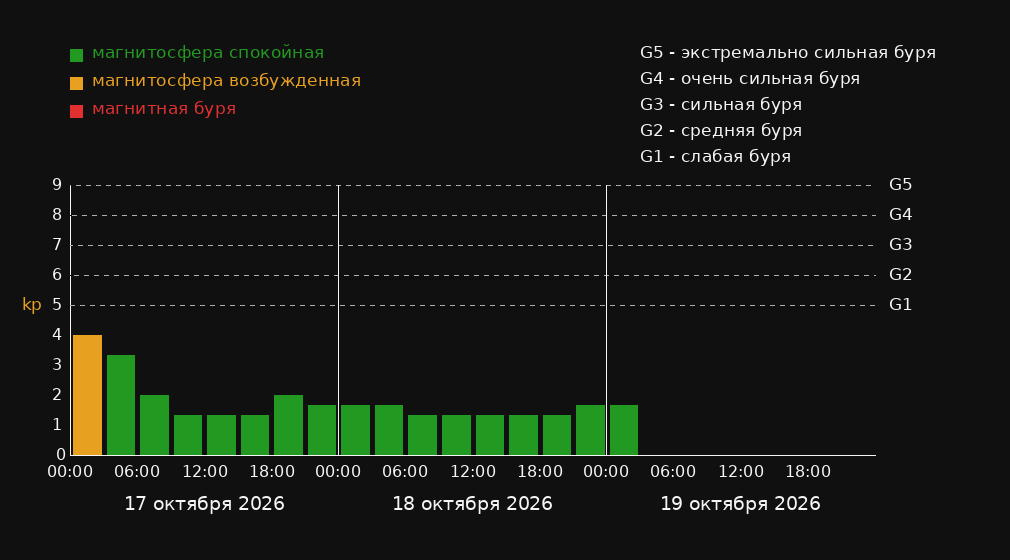Select the date label '18 октября 2026'
Screen dimensions: 1010x560
tap(472, 504)
